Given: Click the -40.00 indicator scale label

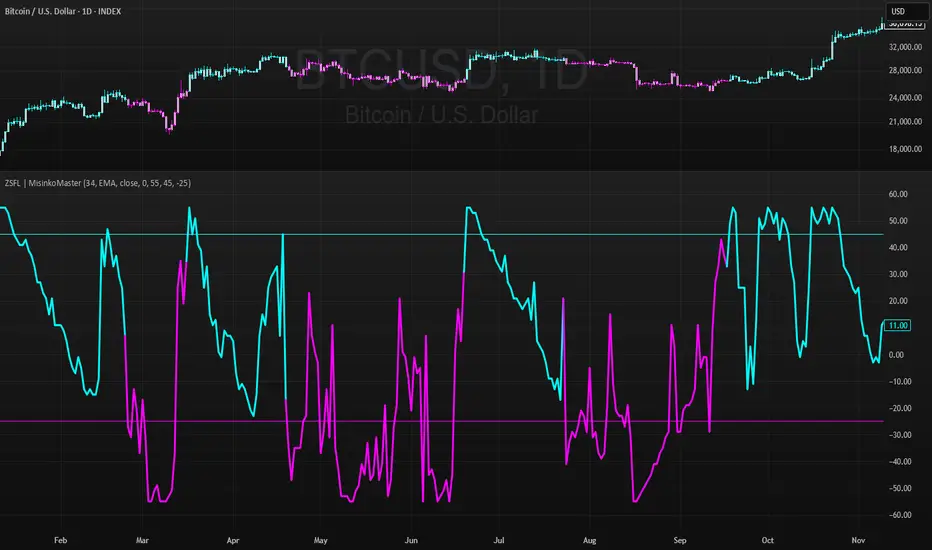Looking at the screenshot, I should 899,462.
